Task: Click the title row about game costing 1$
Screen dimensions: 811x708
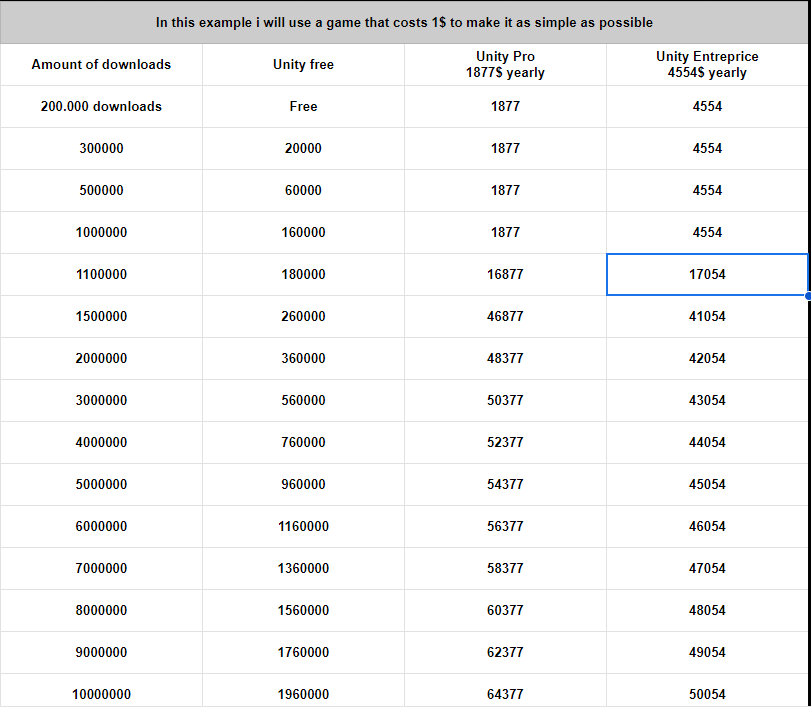Action: (x=405, y=22)
